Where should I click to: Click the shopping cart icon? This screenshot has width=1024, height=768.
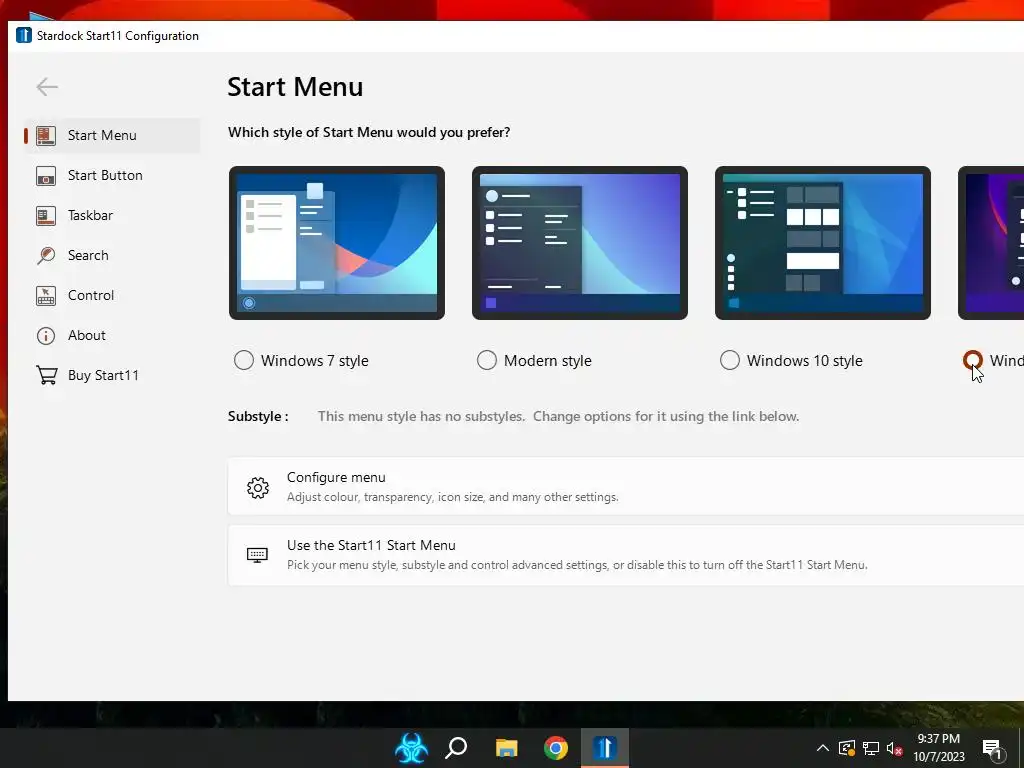[46, 376]
